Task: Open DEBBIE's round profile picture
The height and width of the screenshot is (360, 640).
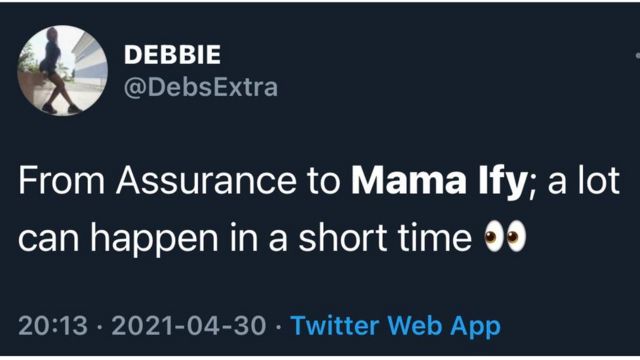Action: (x=62, y=71)
